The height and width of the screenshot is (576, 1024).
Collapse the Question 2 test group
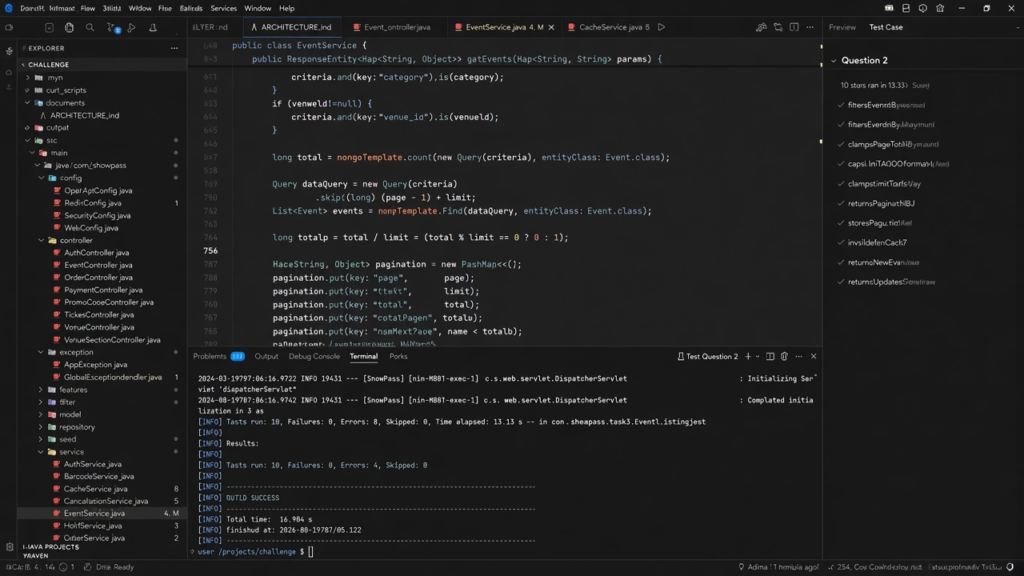tap(833, 61)
